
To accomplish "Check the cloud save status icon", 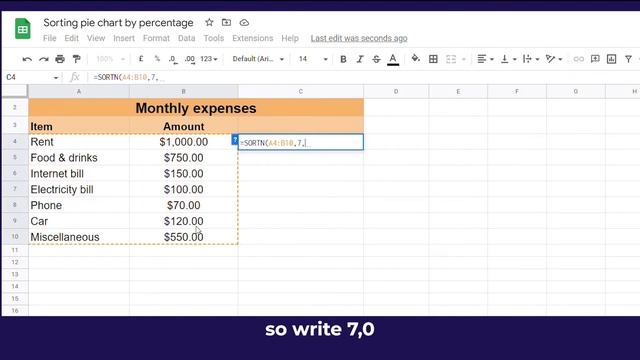I will coord(244,23).
